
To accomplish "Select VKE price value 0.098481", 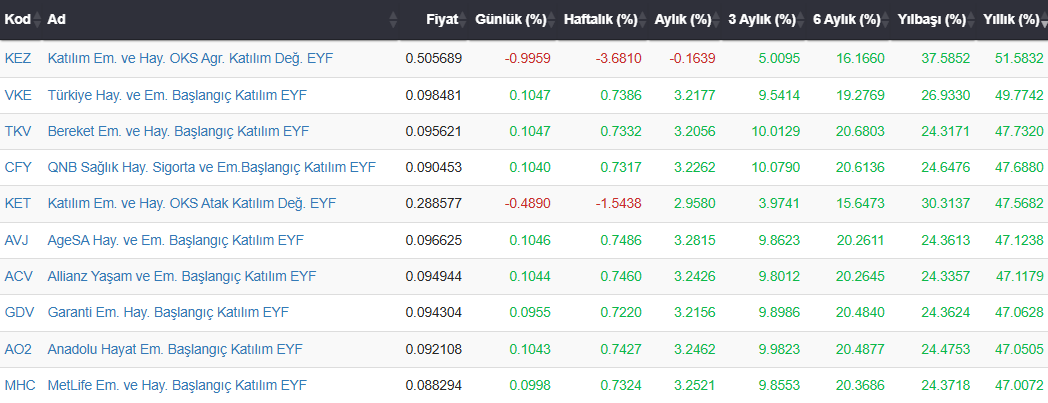I will [433, 95].
